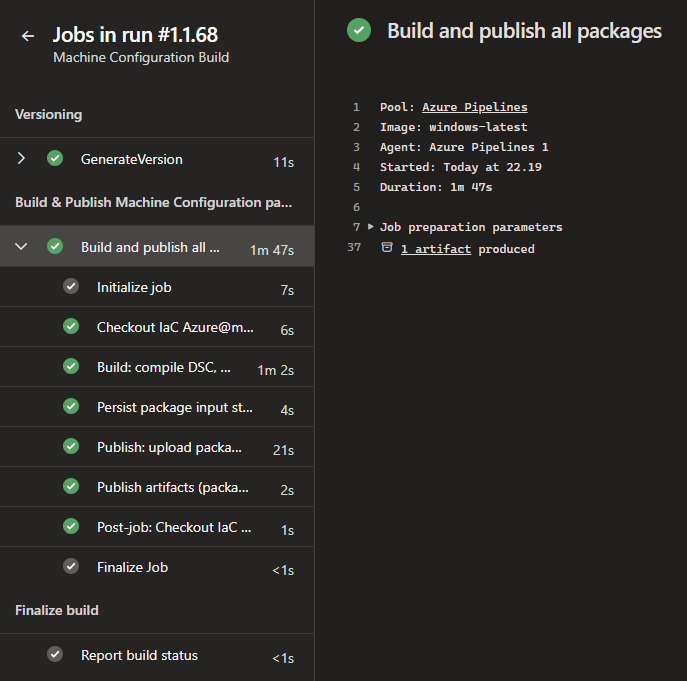Click the Build and publish all packages heading
Image resolution: width=687 pixels, height=681 pixels.
(x=524, y=31)
